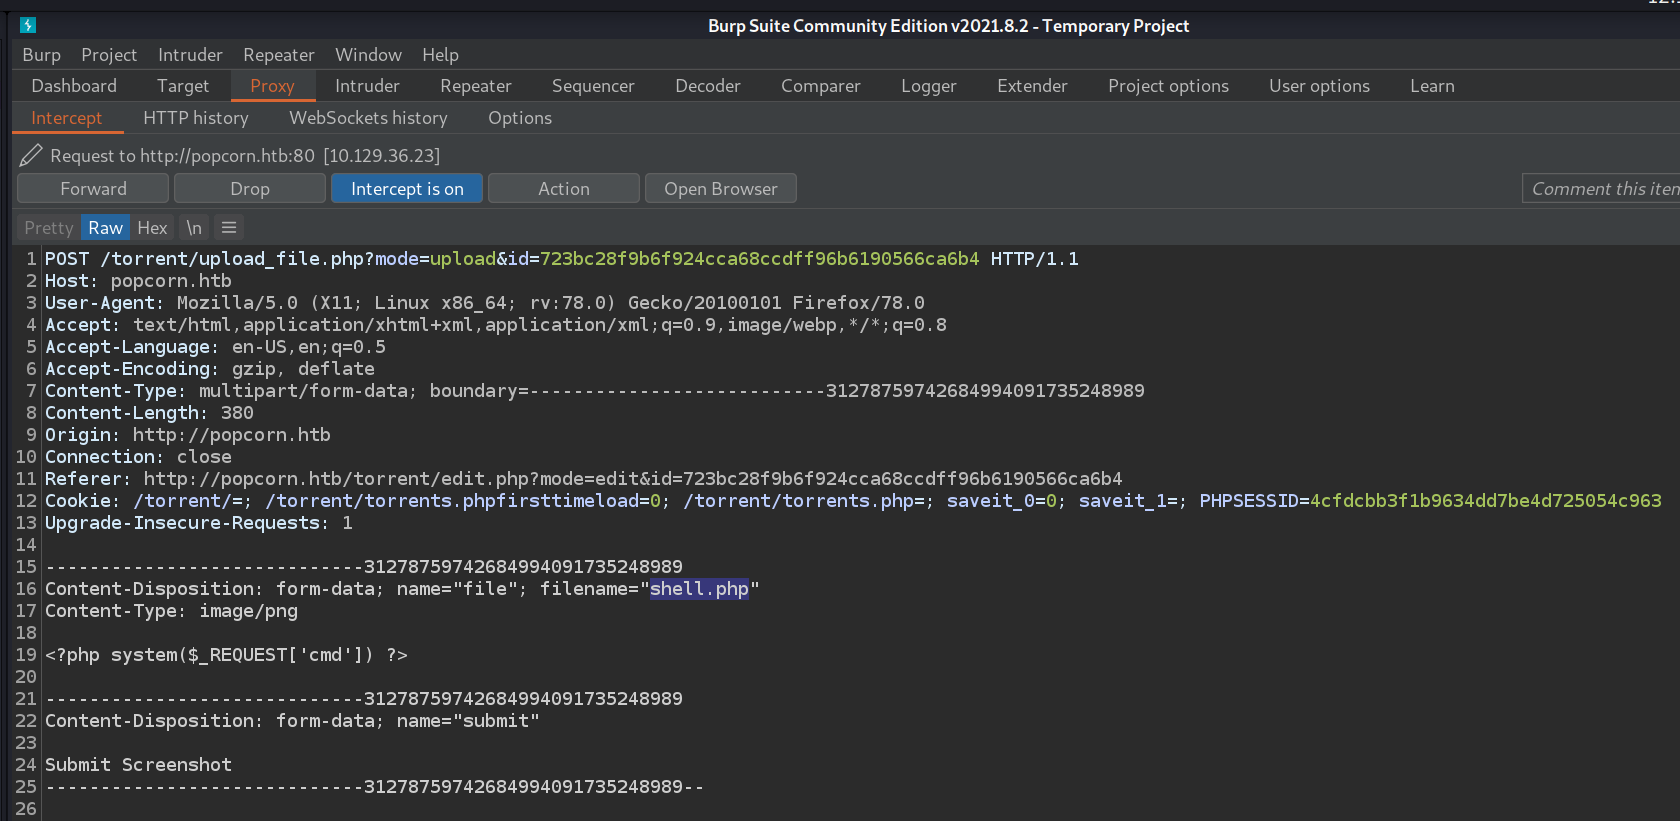Screen dimensions: 1680x821
Task: Open the WebSockets history sub-tab
Action: coord(368,118)
